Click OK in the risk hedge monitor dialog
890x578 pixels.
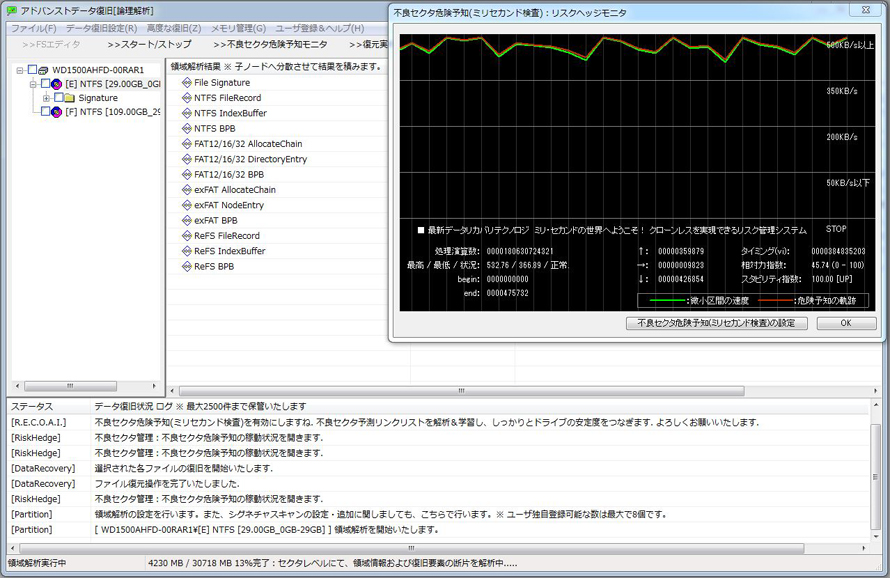(x=846, y=323)
